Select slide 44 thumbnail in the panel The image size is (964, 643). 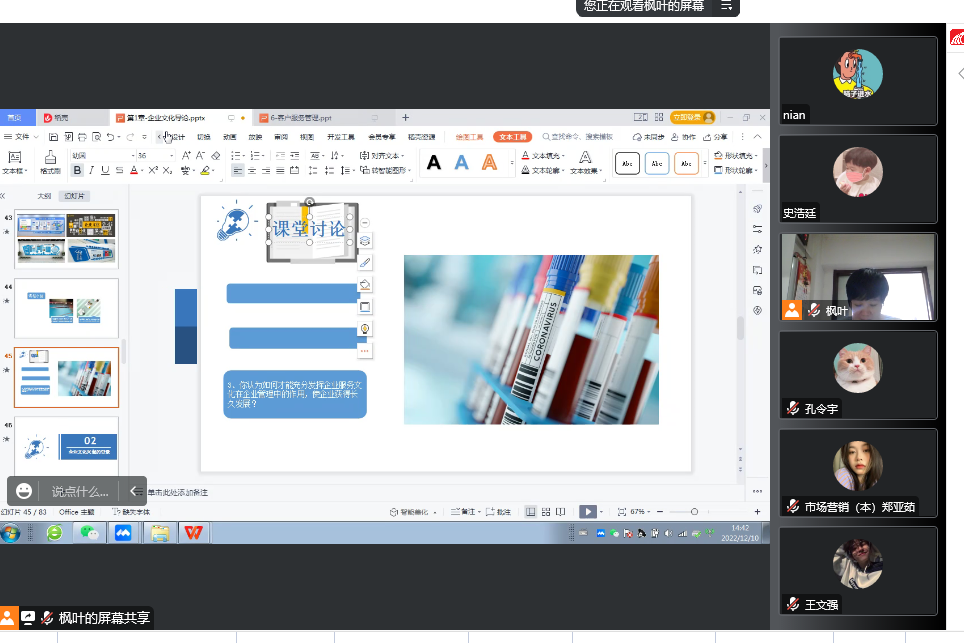tap(66, 308)
